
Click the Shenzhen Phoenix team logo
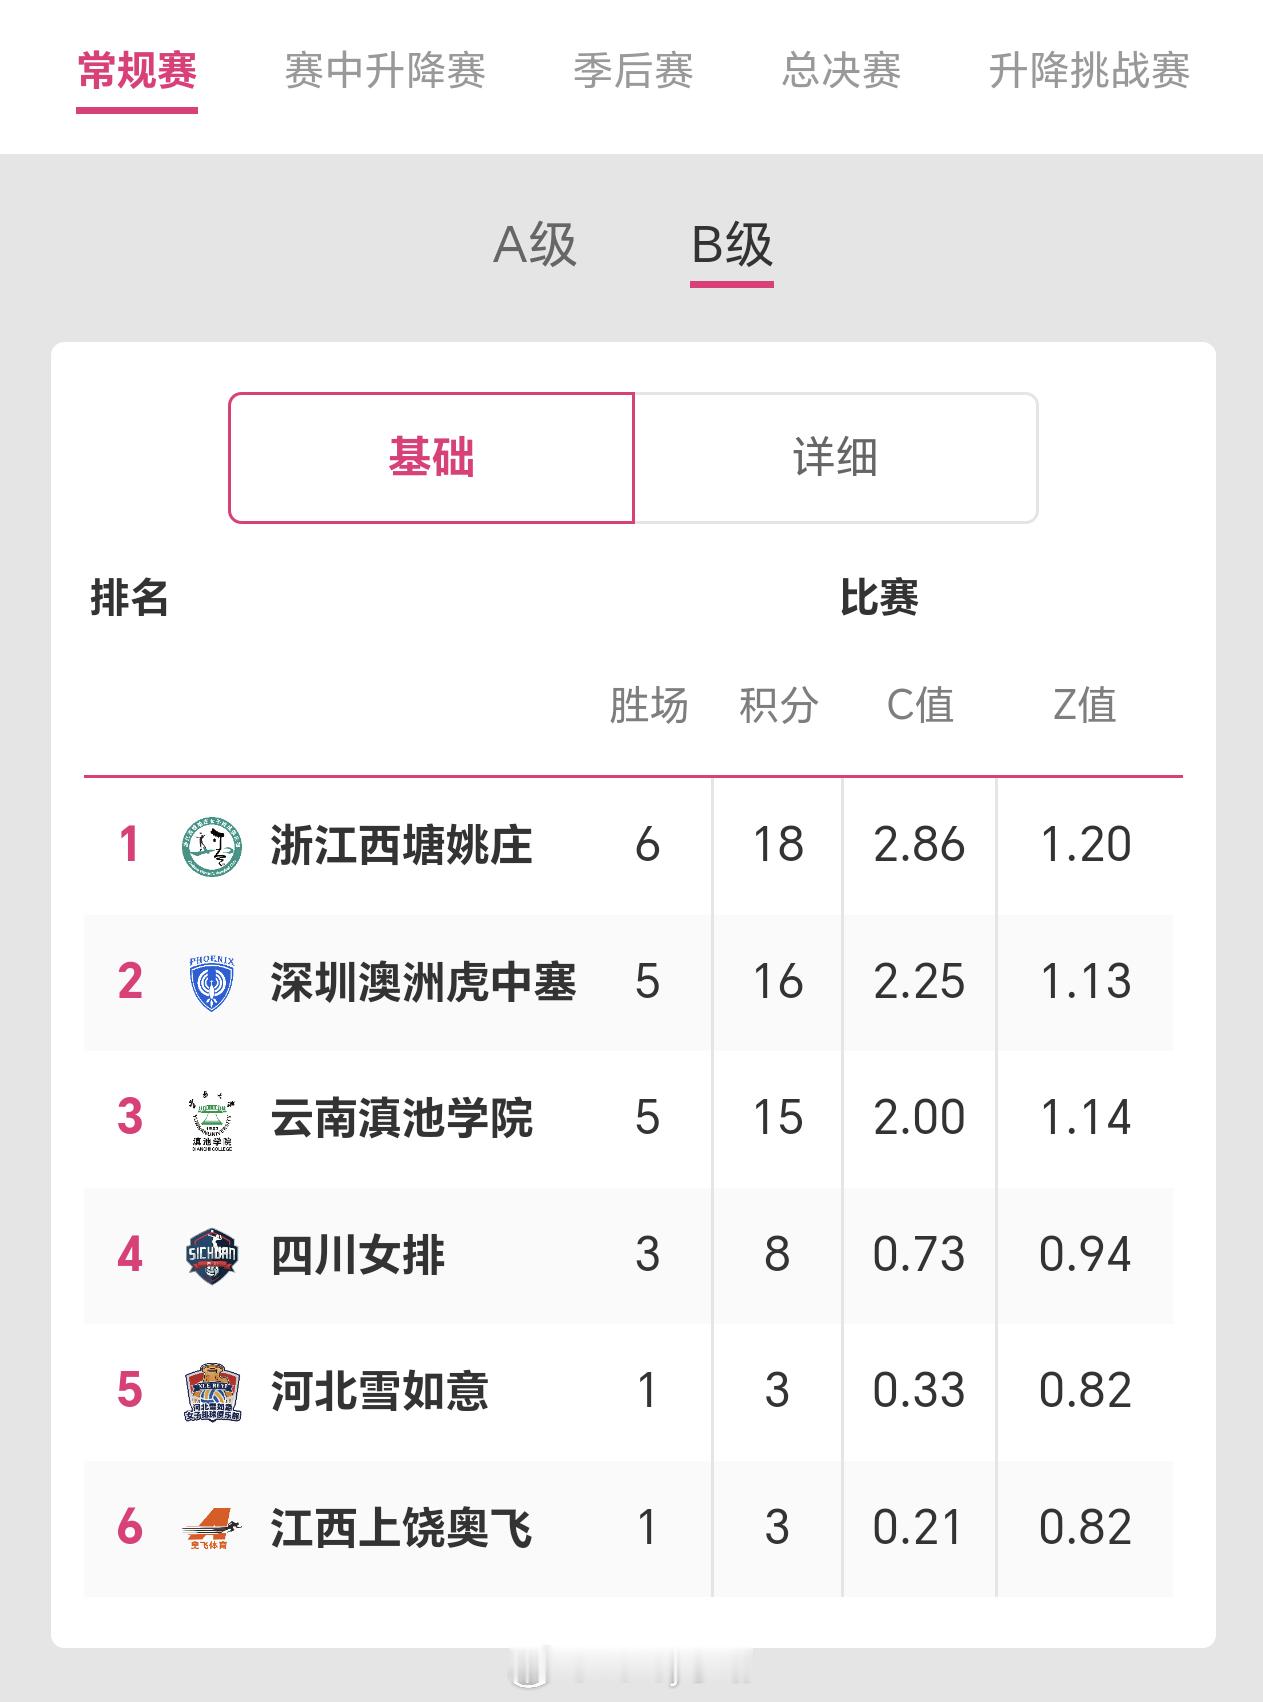[212, 982]
